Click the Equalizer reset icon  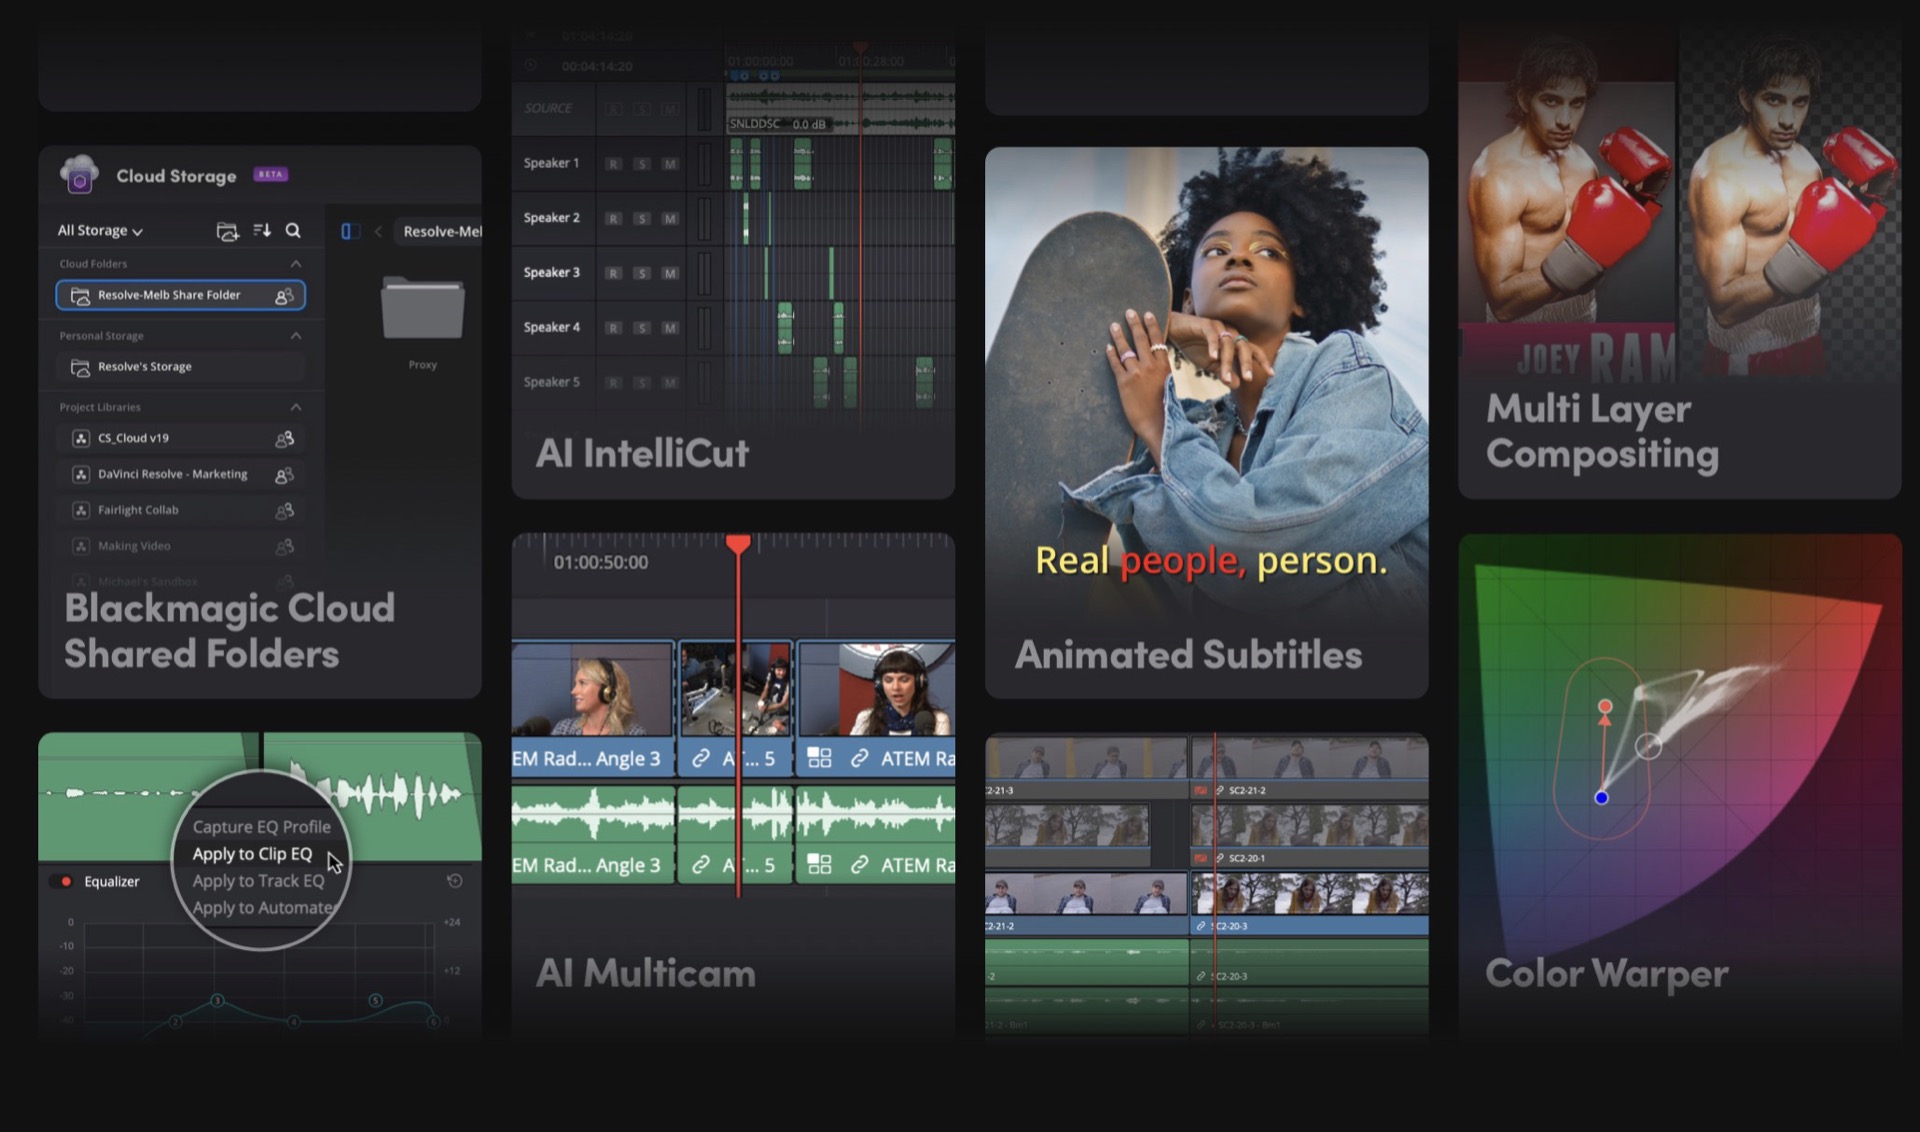454,881
